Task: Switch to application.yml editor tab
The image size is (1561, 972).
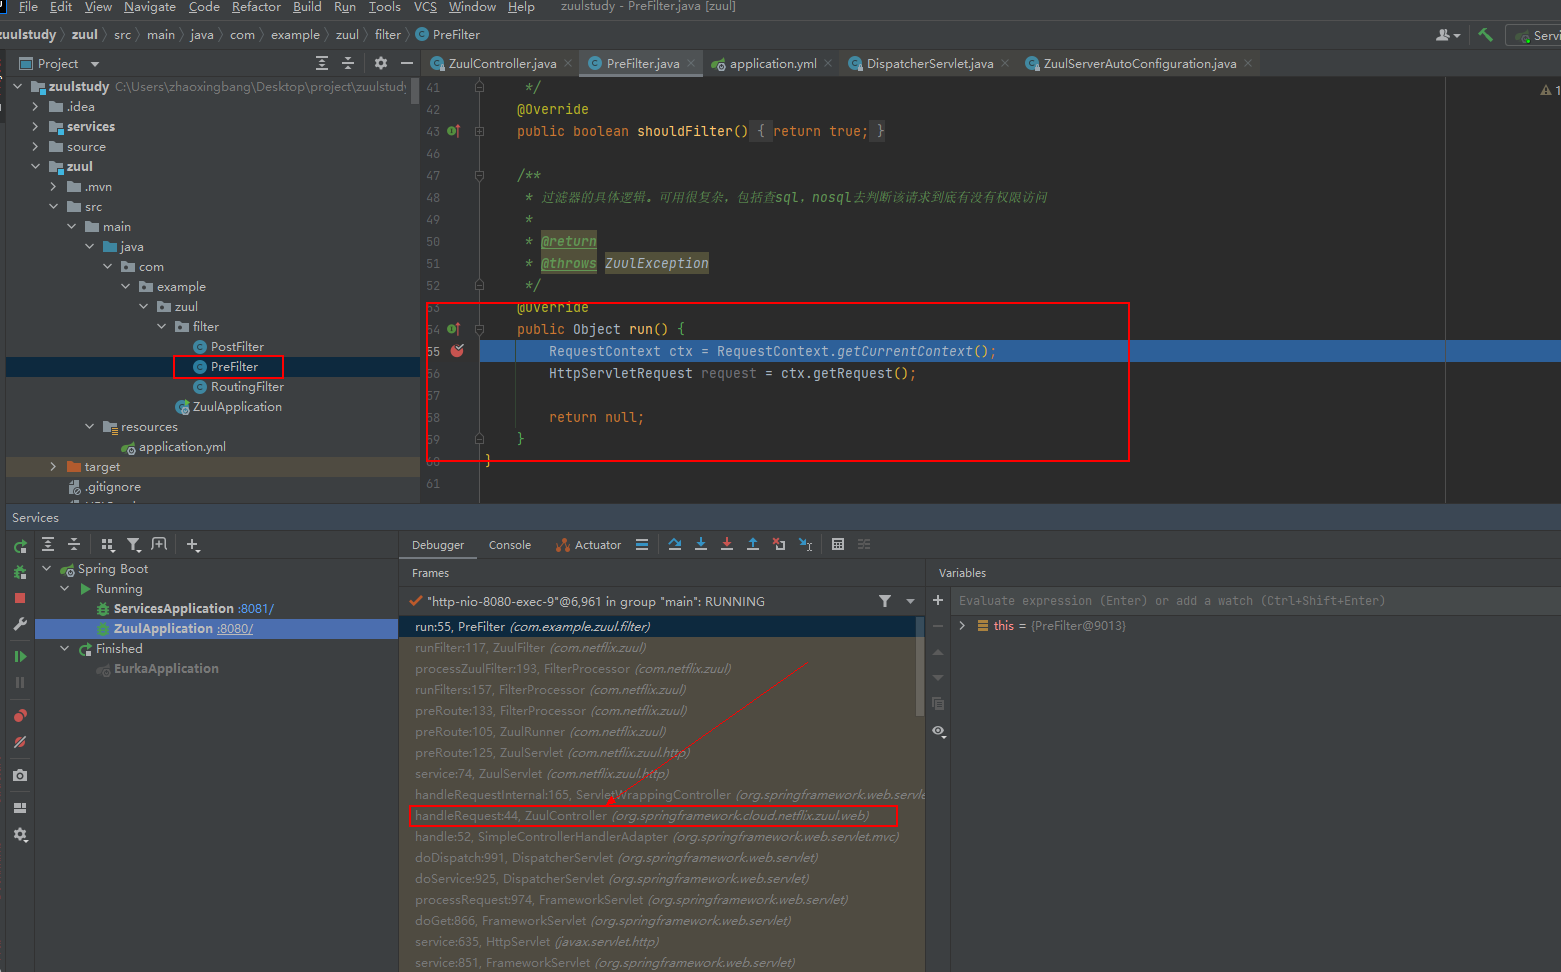Action: [x=773, y=63]
